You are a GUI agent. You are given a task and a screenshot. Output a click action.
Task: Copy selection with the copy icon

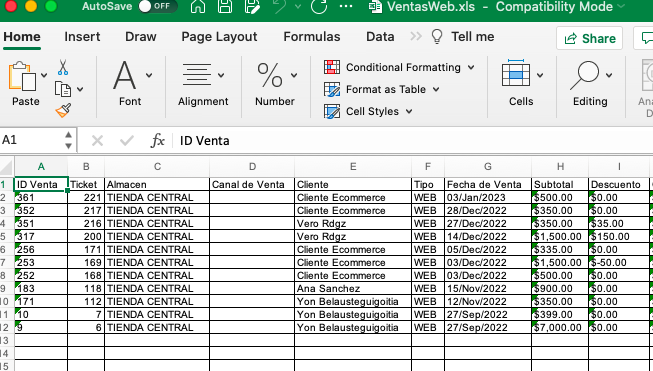click(x=63, y=89)
